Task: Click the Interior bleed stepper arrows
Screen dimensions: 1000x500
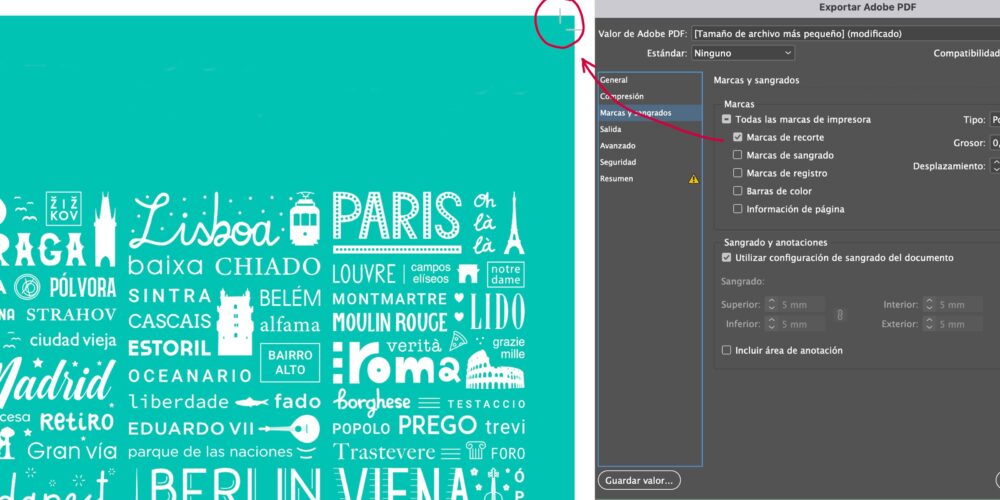Action: point(929,305)
